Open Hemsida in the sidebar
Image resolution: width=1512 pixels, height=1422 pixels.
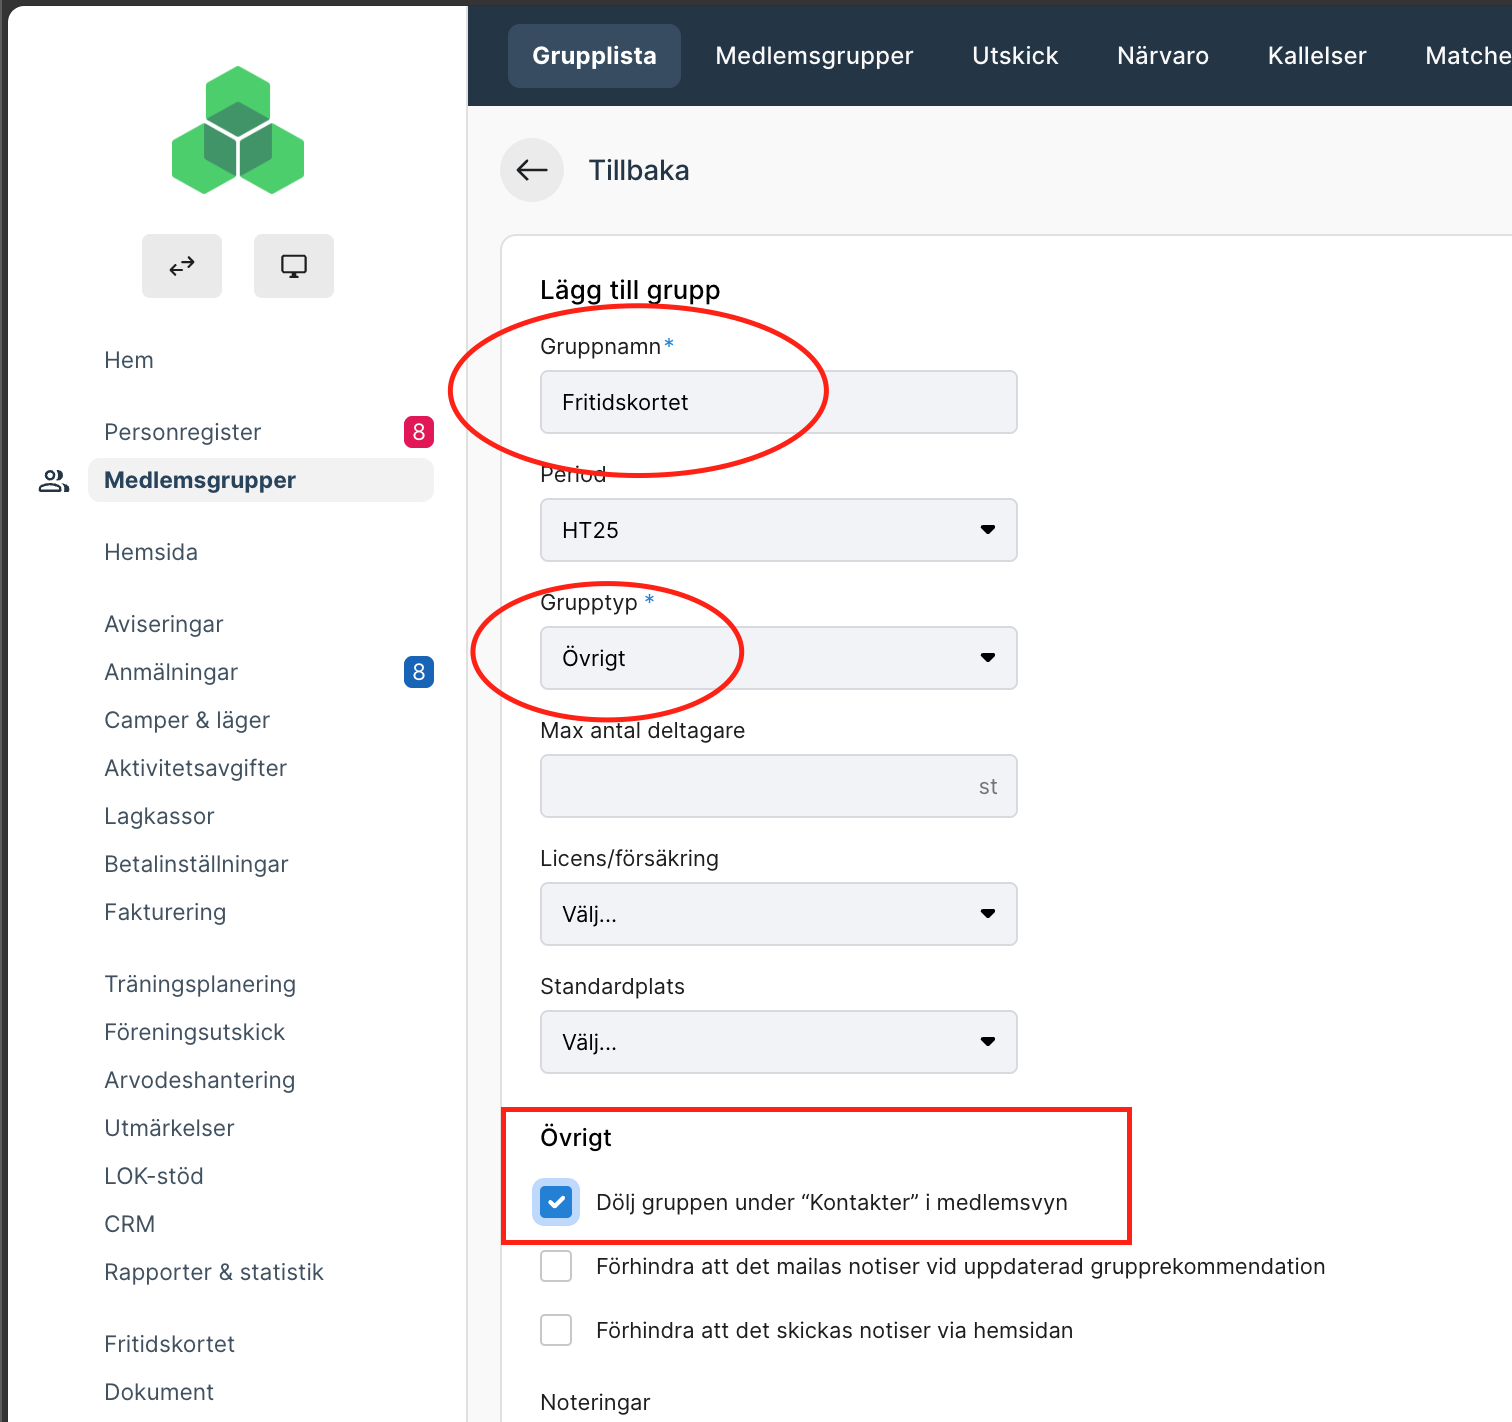pos(151,552)
